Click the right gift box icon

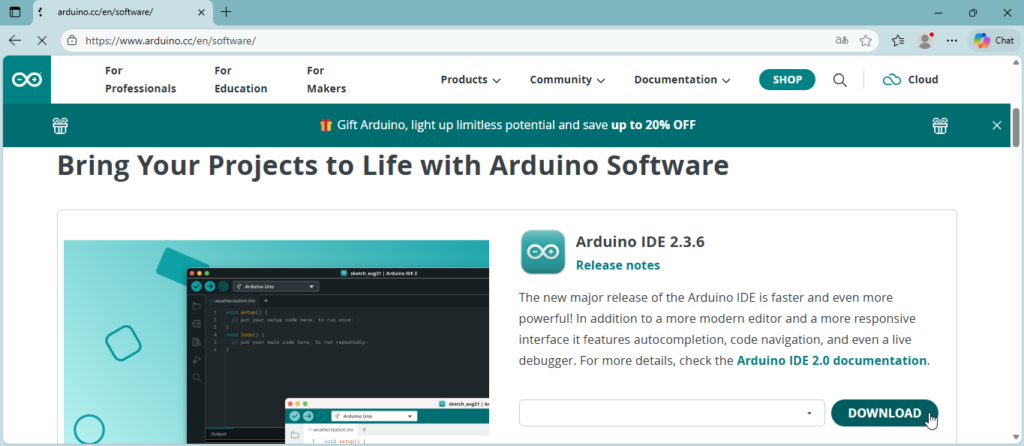tap(940, 125)
